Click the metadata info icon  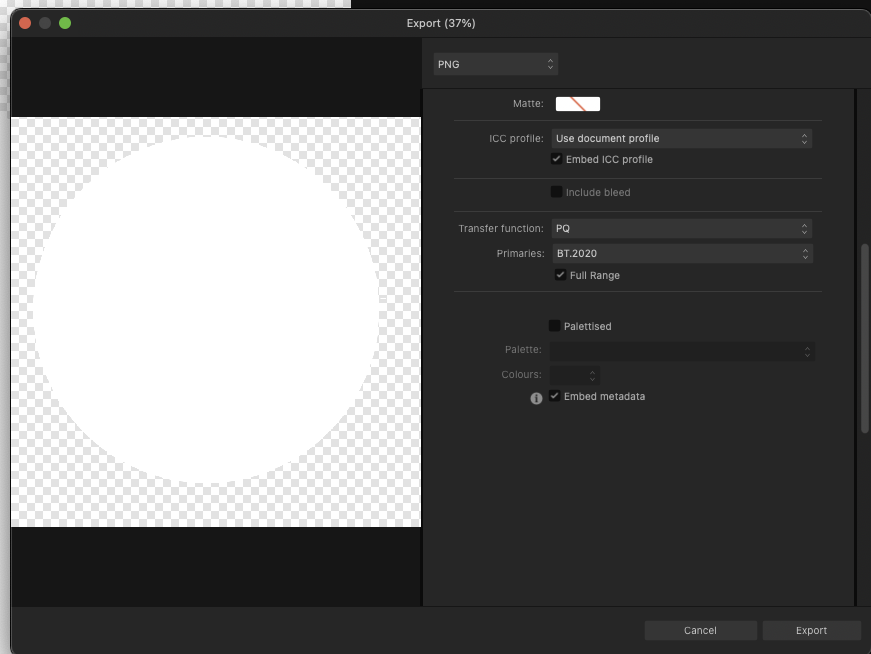point(536,398)
